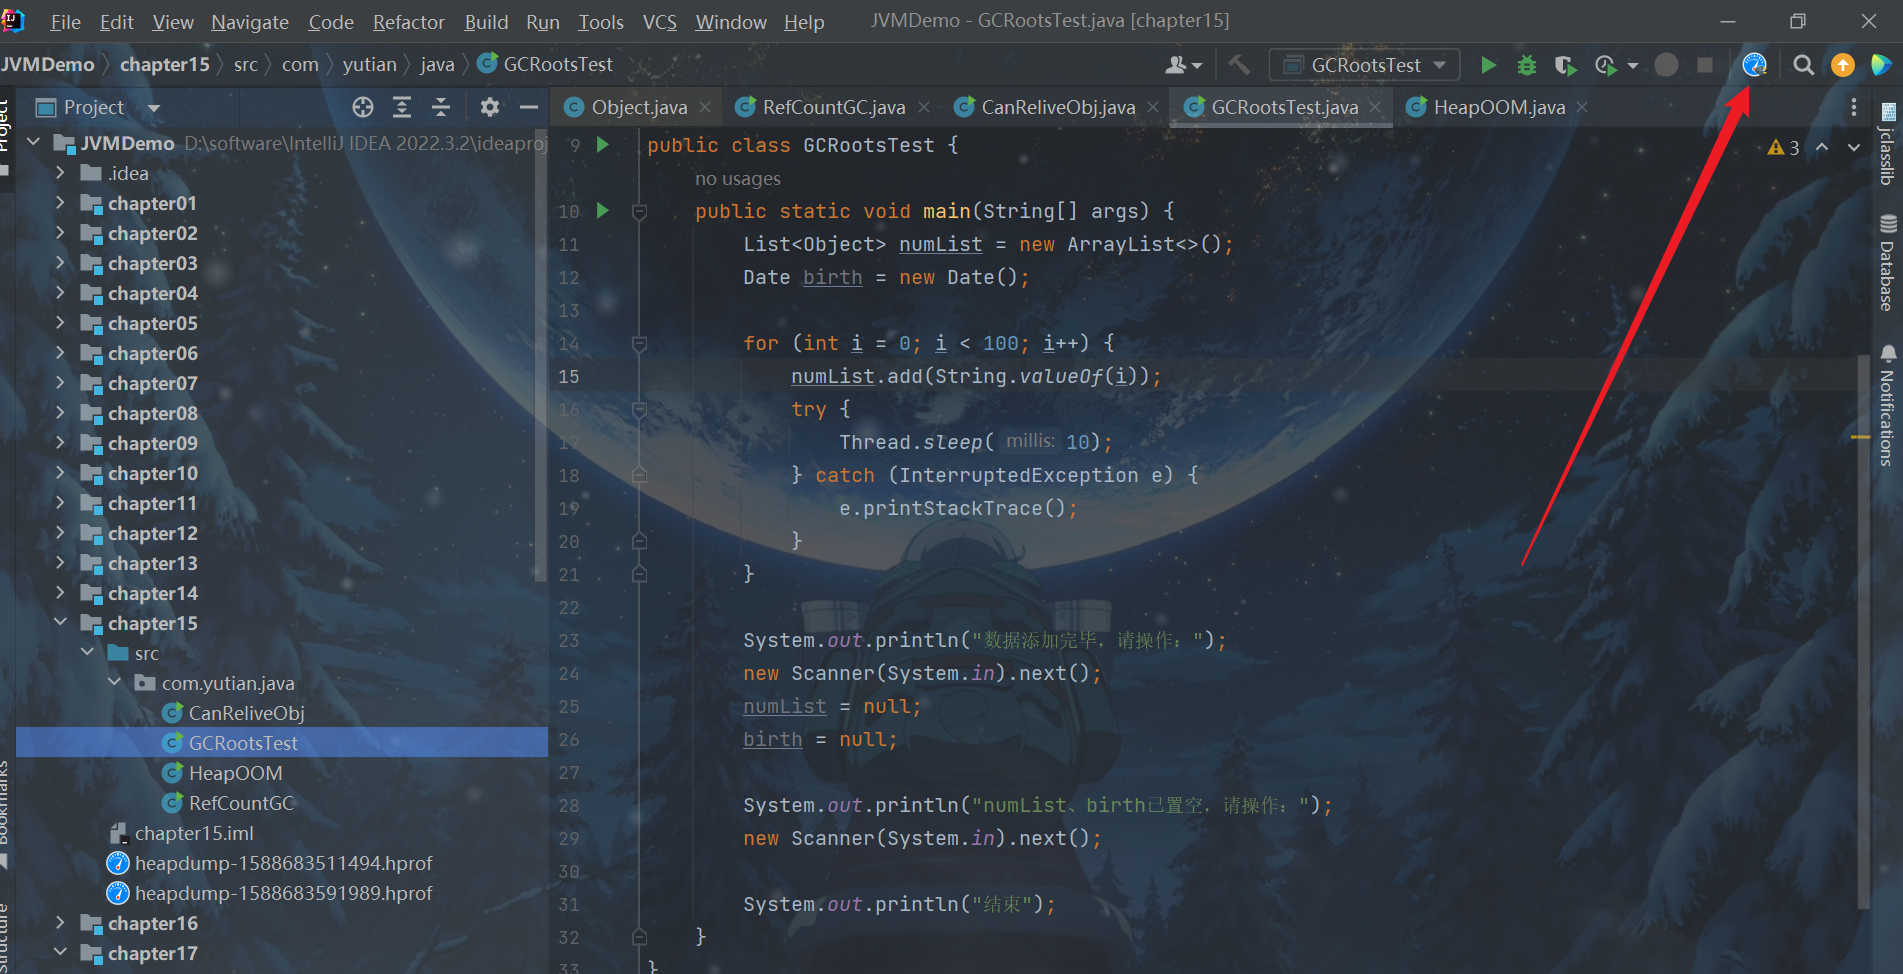Open Project panel gear options

(489, 107)
